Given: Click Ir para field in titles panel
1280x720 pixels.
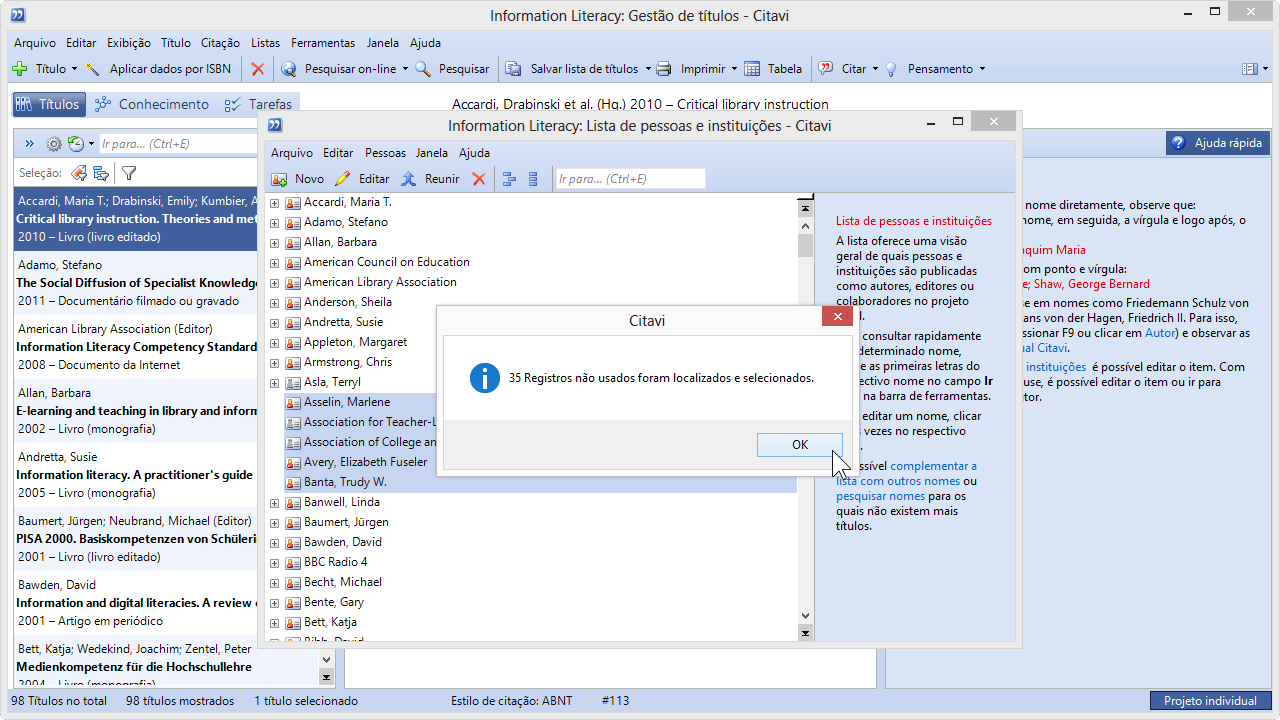Looking at the screenshot, I should click(x=180, y=144).
